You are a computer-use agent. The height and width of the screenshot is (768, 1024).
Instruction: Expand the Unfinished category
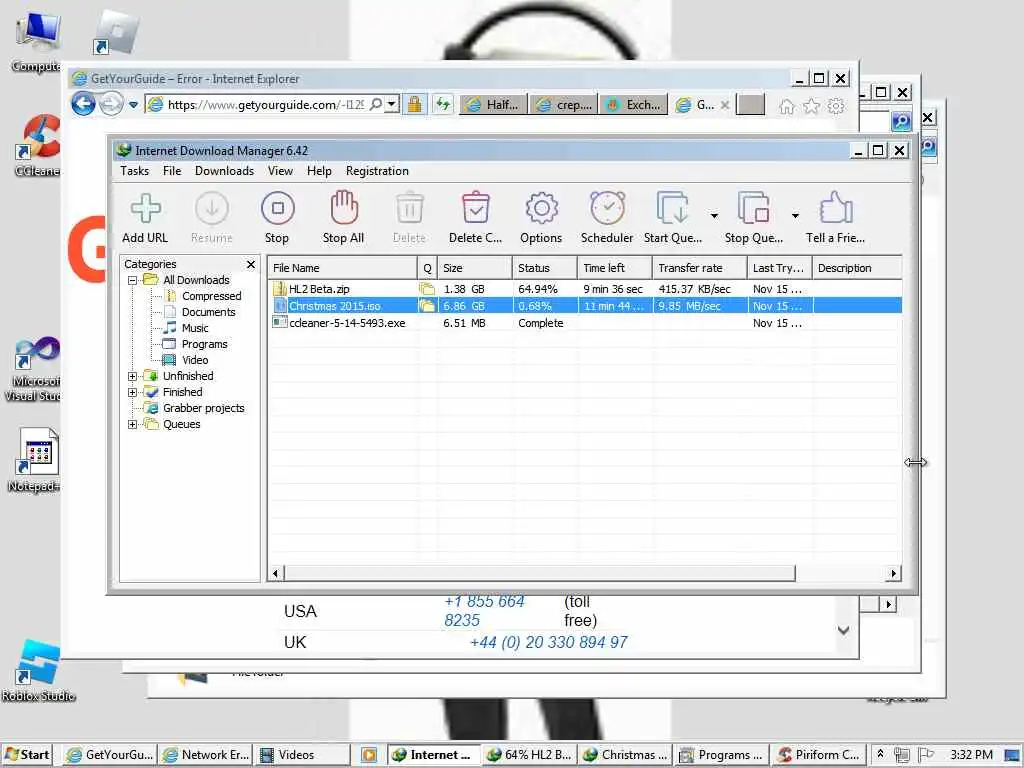click(133, 376)
